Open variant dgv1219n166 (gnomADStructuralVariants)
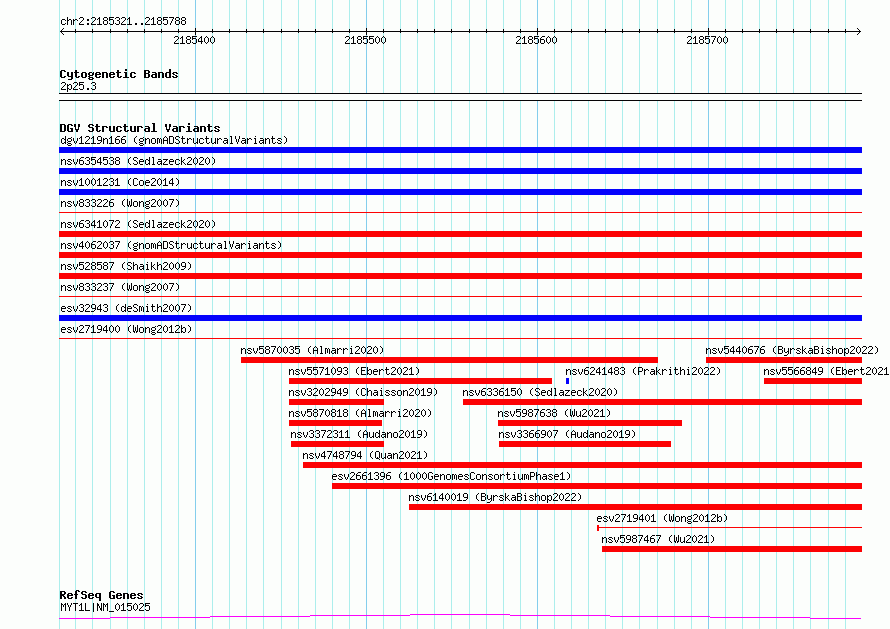 coord(174,140)
